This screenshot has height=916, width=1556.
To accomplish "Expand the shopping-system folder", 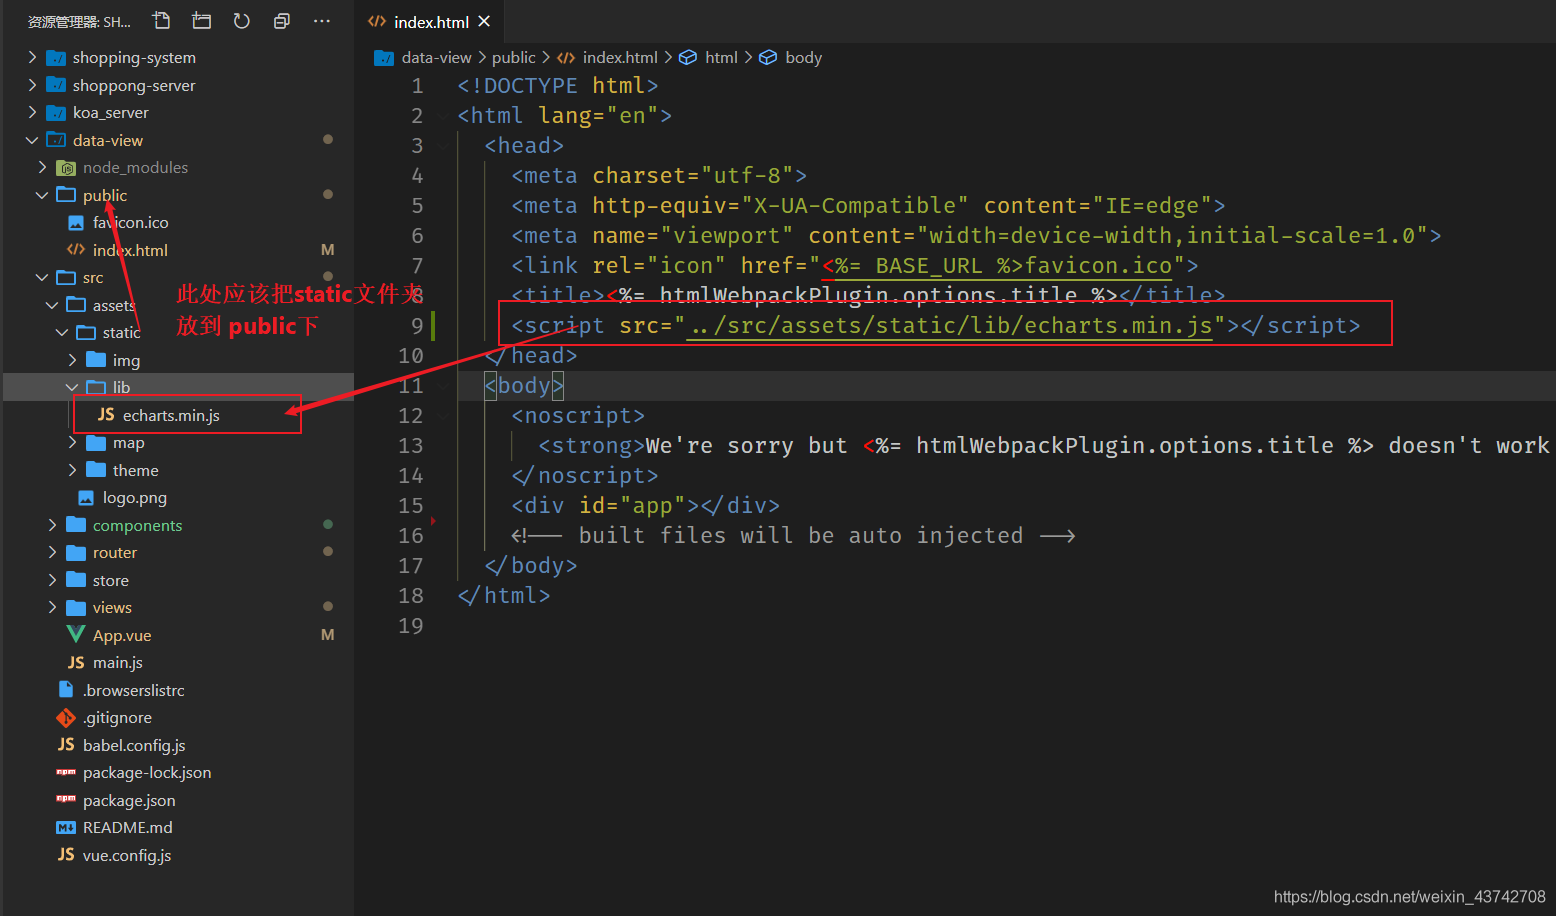I will [x=134, y=58].
